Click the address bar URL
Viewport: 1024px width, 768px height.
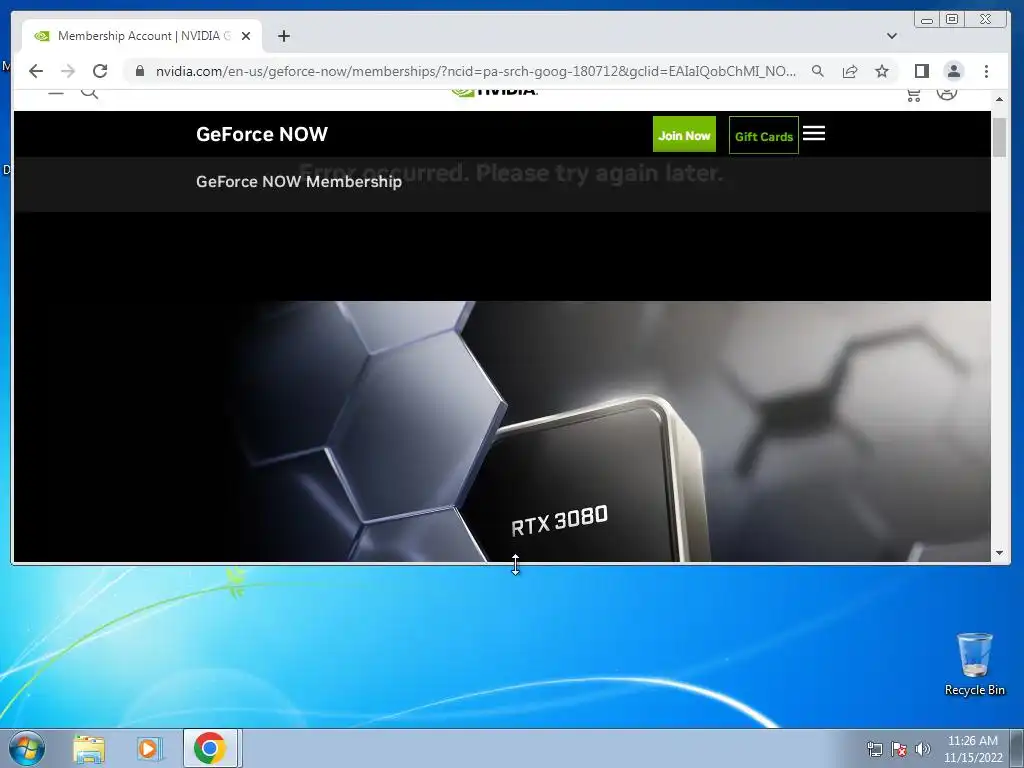(x=475, y=71)
